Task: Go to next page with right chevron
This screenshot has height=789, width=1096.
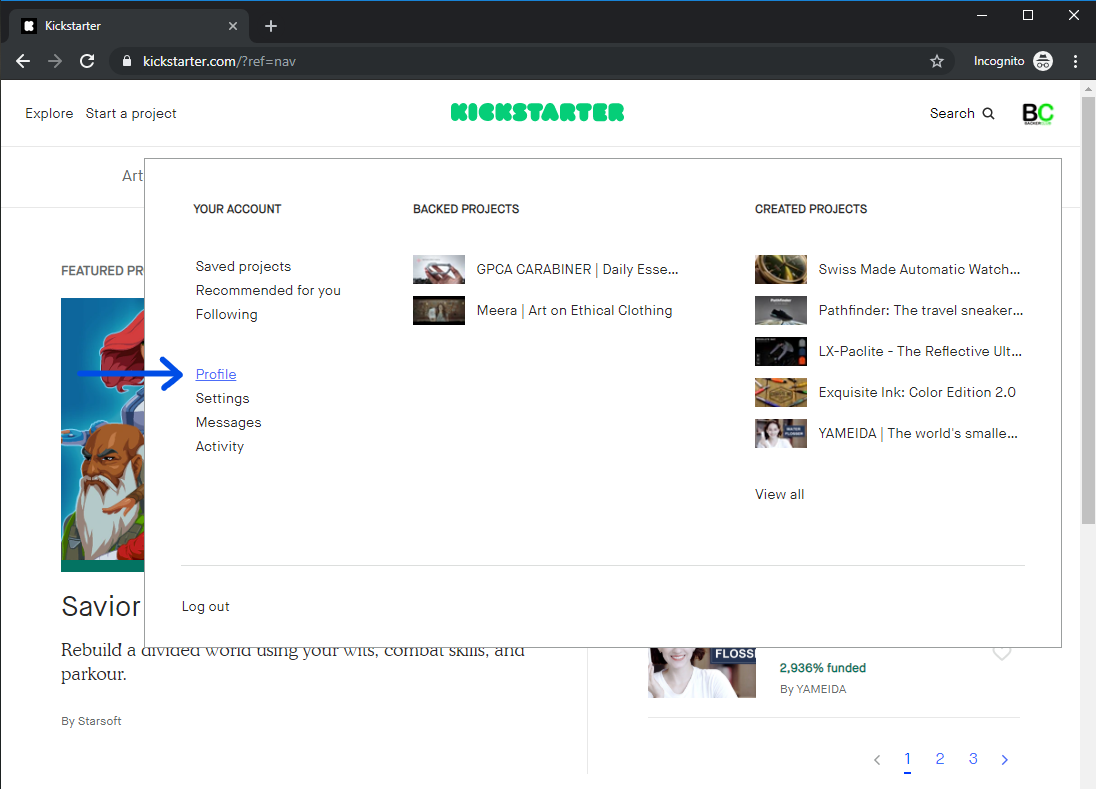Action: point(1004,760)
